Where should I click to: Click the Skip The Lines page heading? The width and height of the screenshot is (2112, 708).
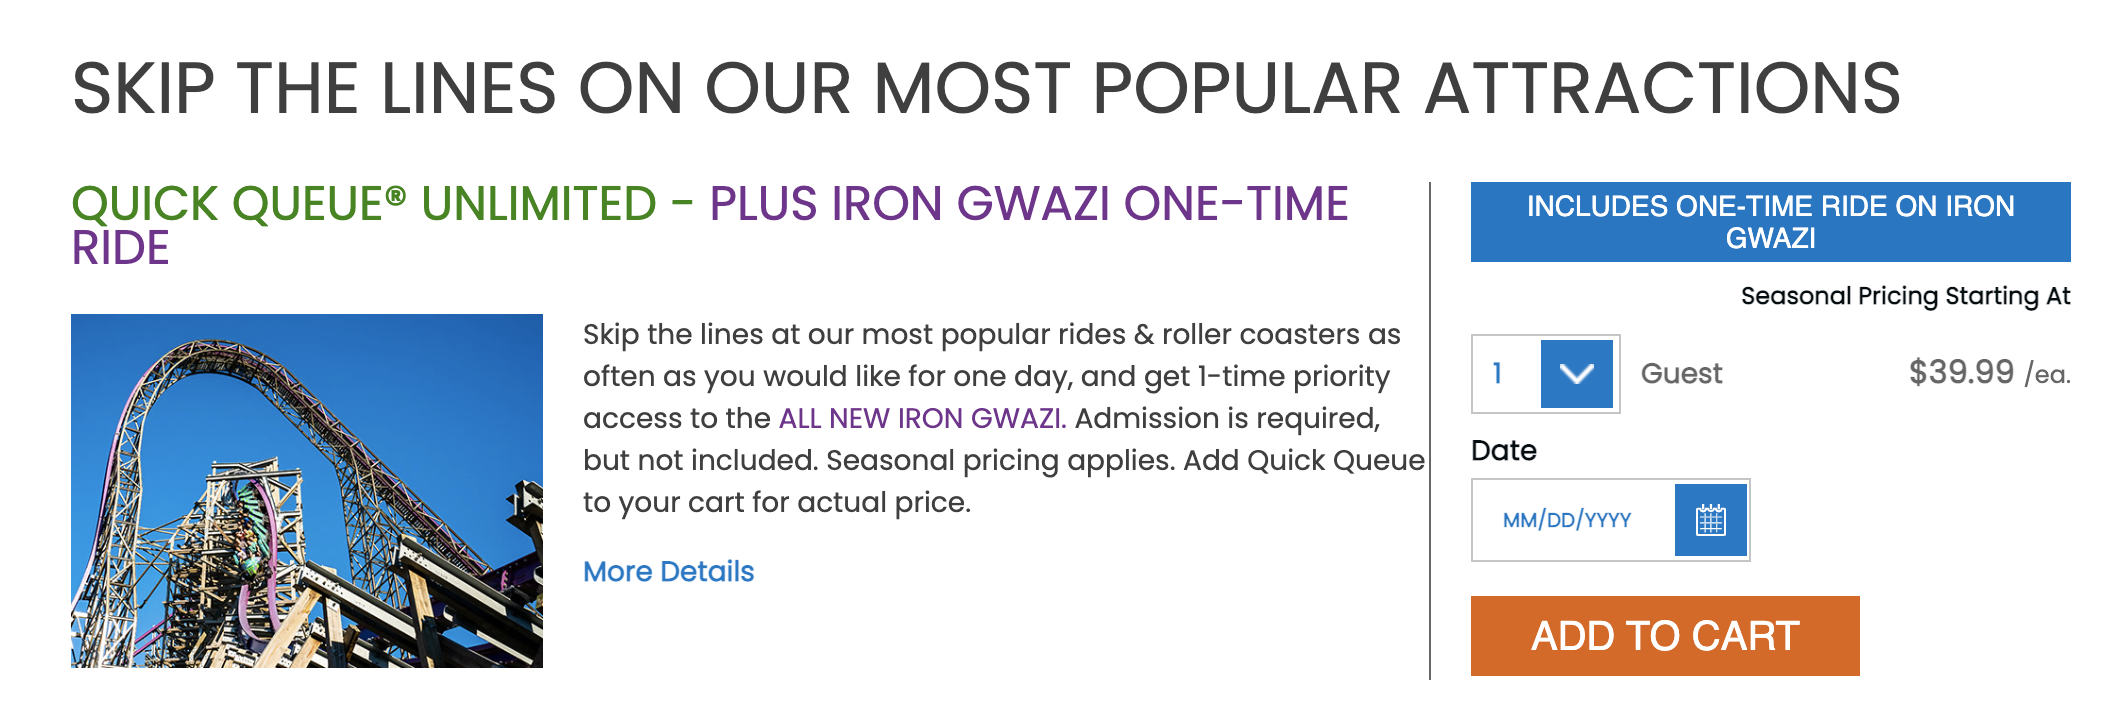(986, 89)
